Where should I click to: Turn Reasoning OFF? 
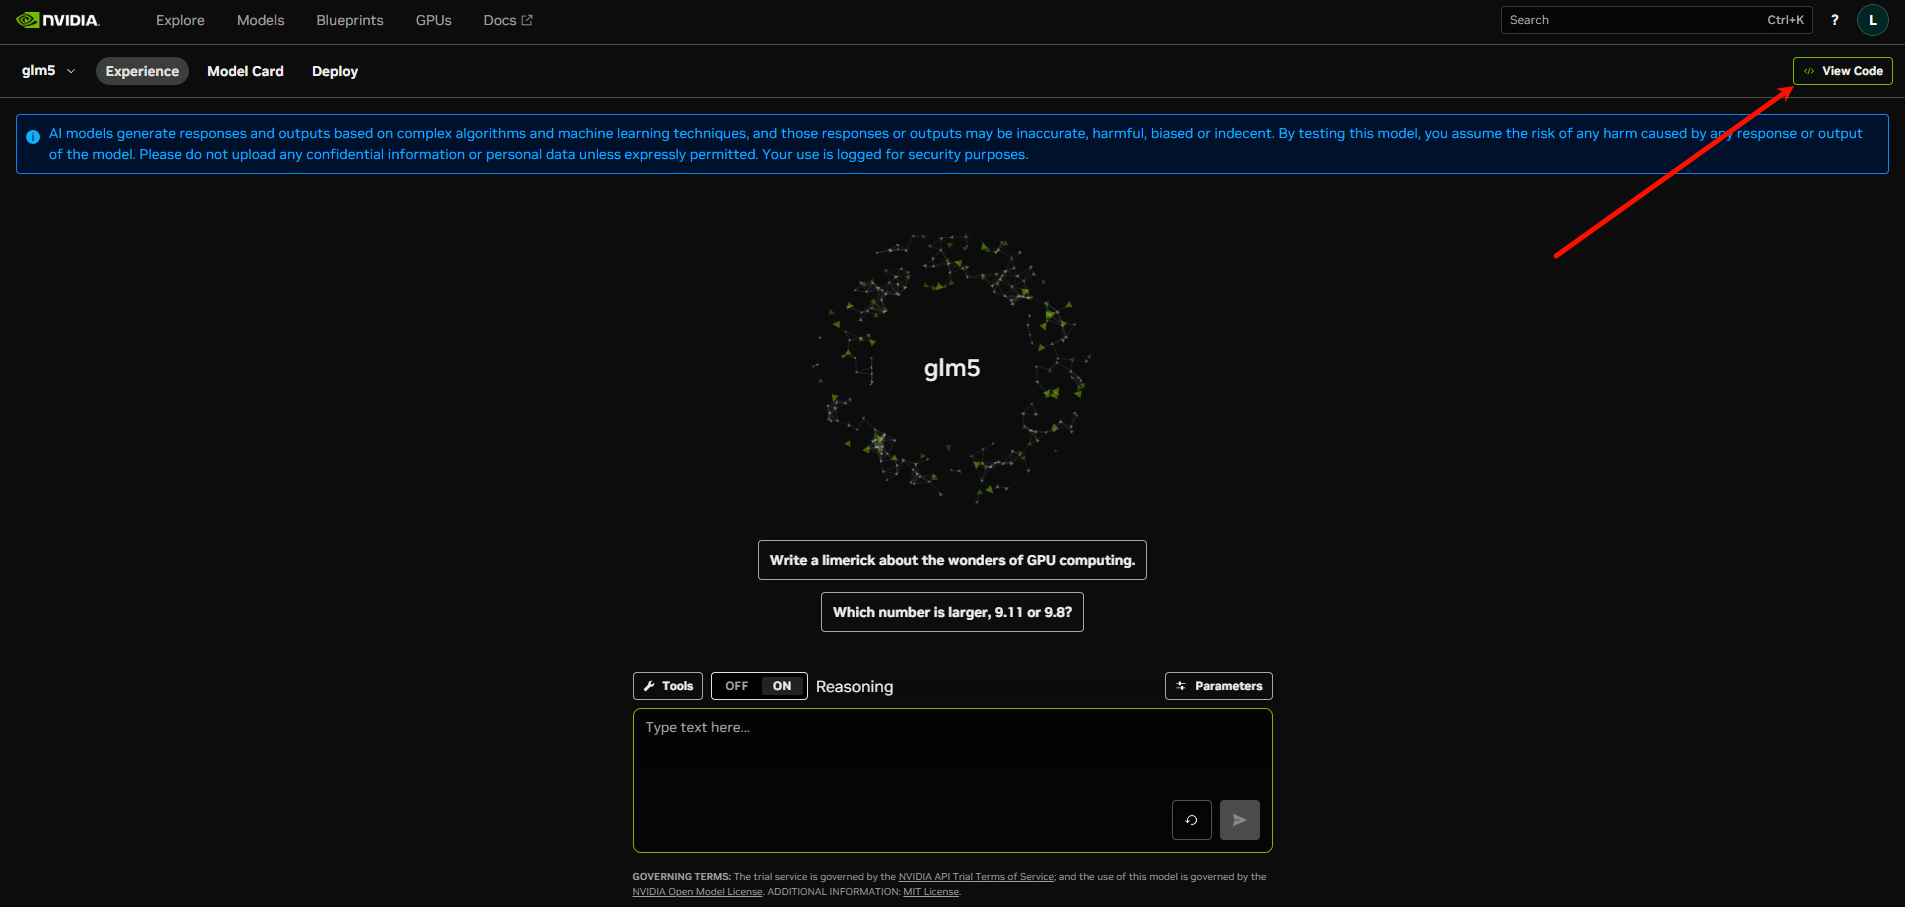coord(736,686)
